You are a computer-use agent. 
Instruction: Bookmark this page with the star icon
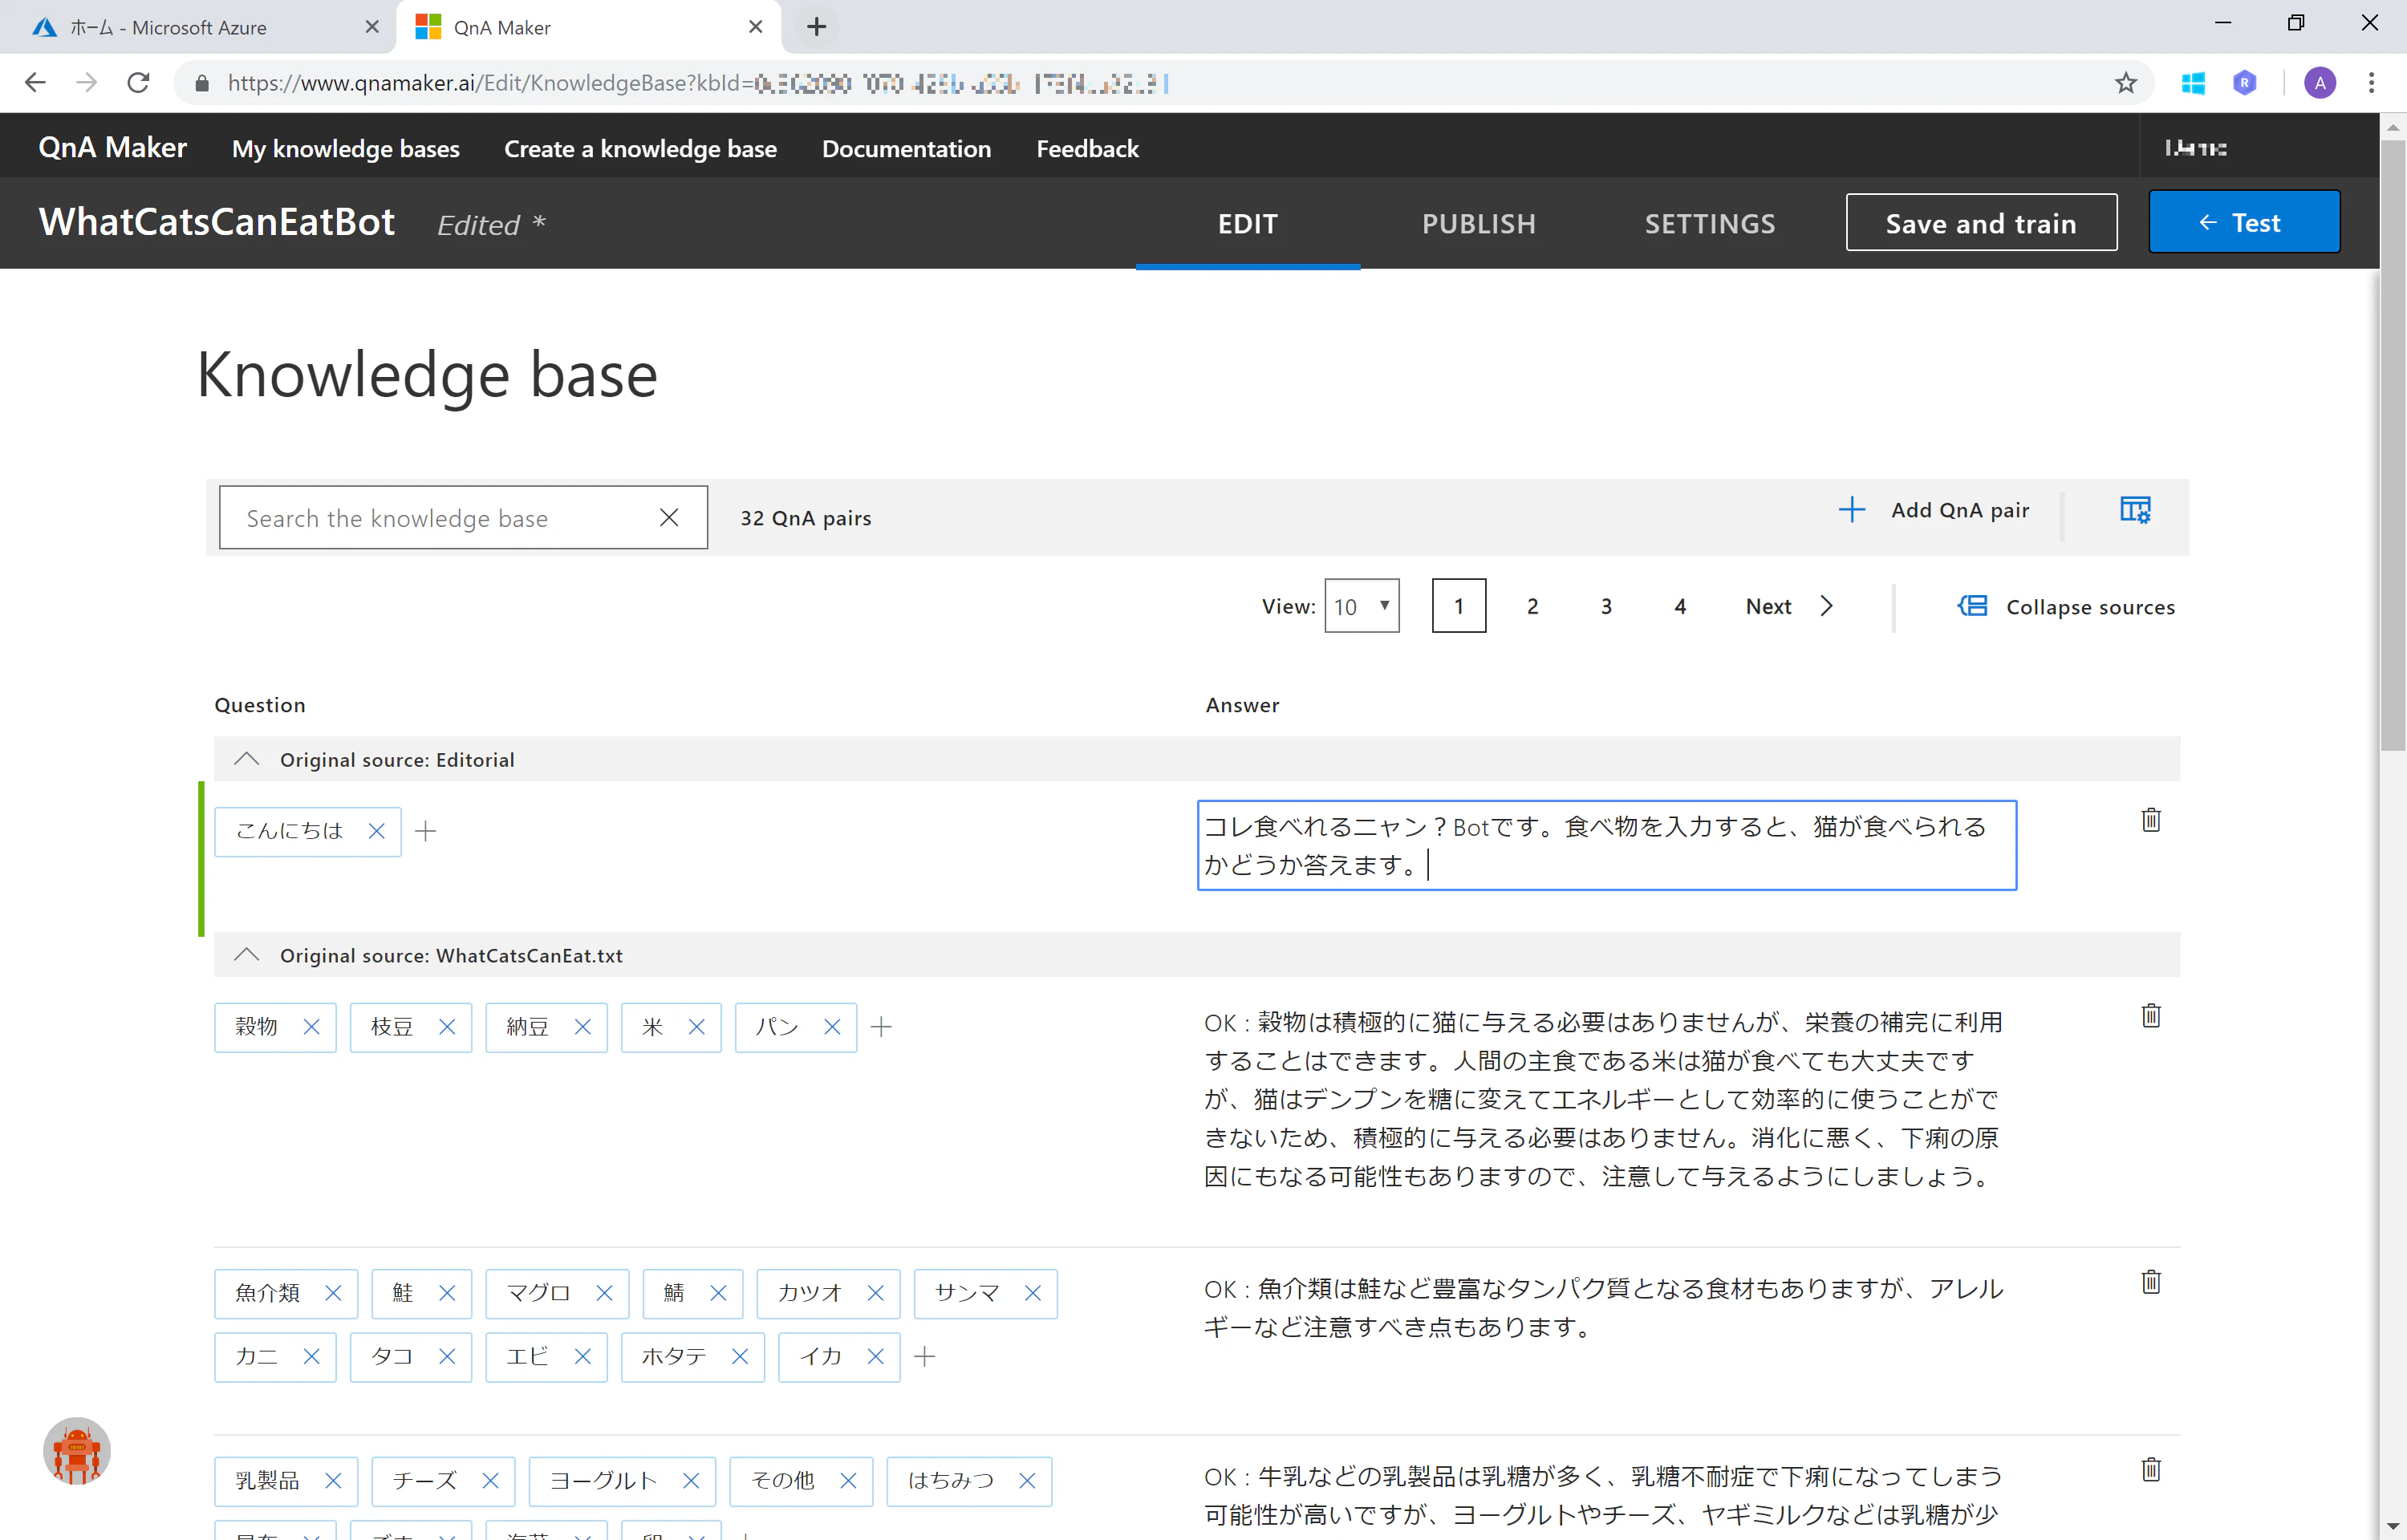[x=2126, y=83]
